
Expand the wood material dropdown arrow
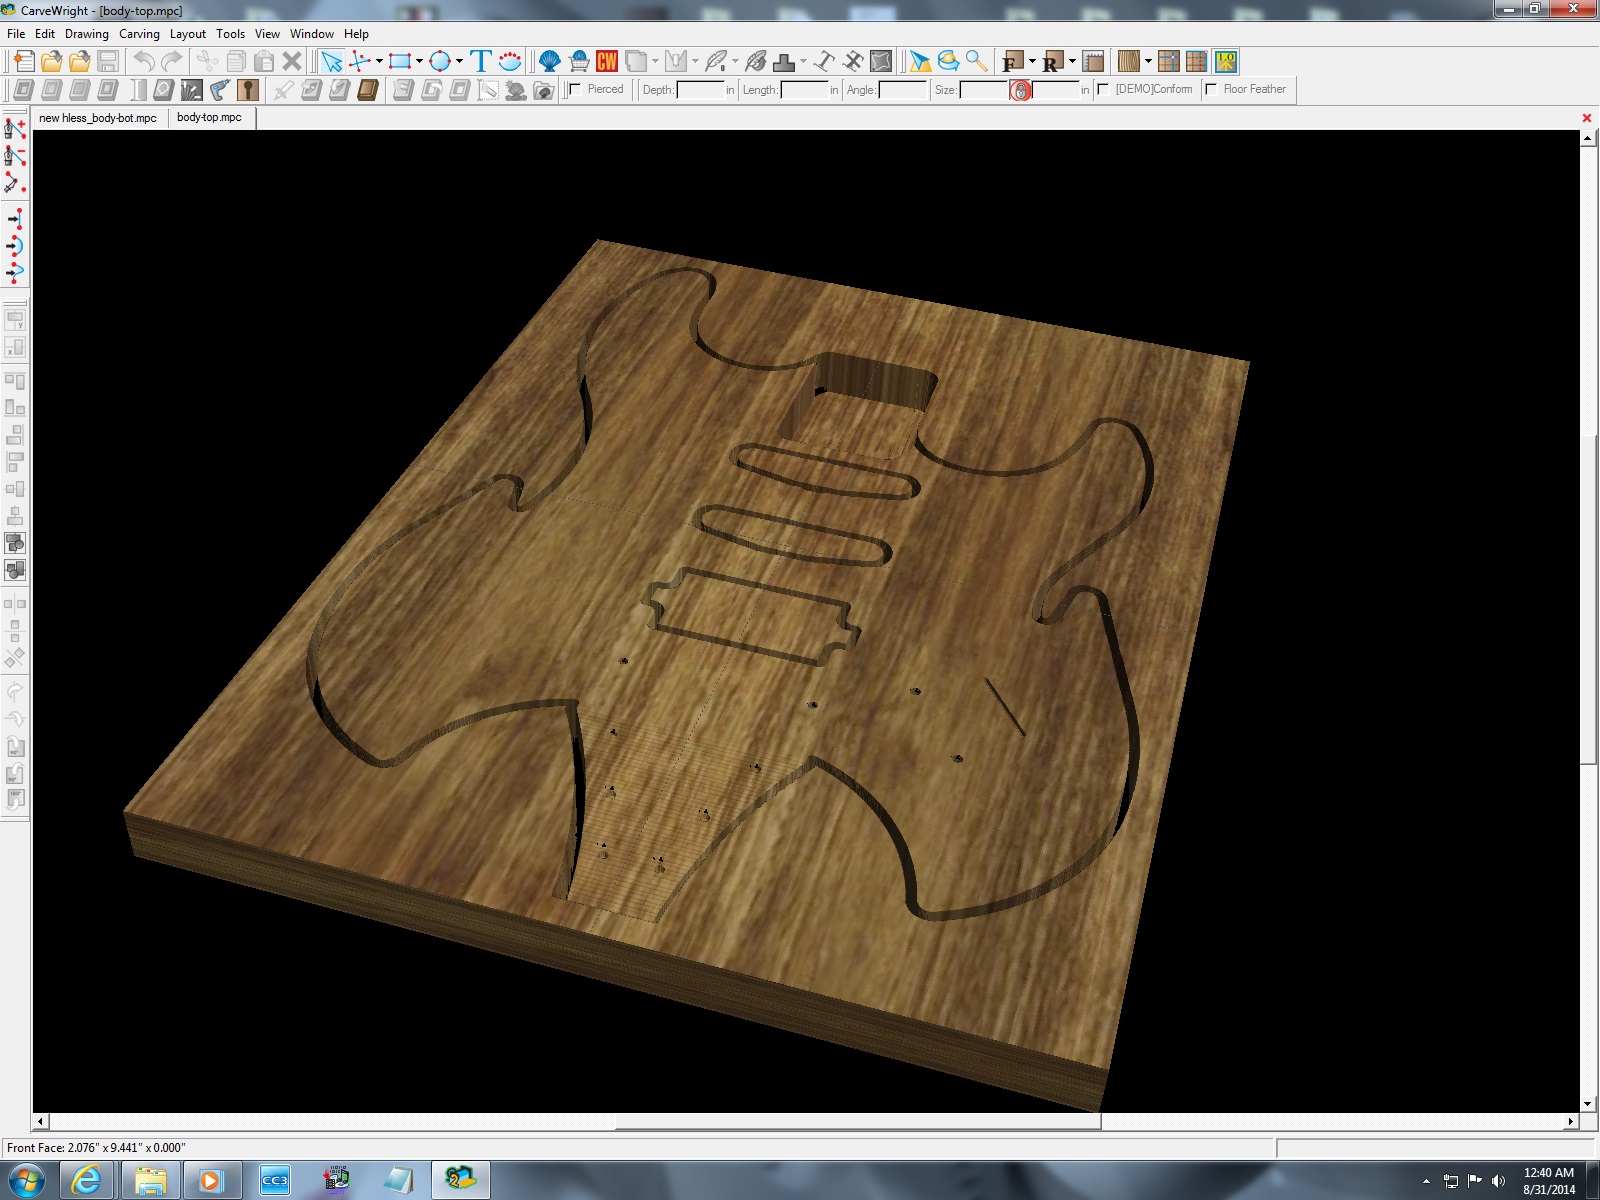point(1148,61)
